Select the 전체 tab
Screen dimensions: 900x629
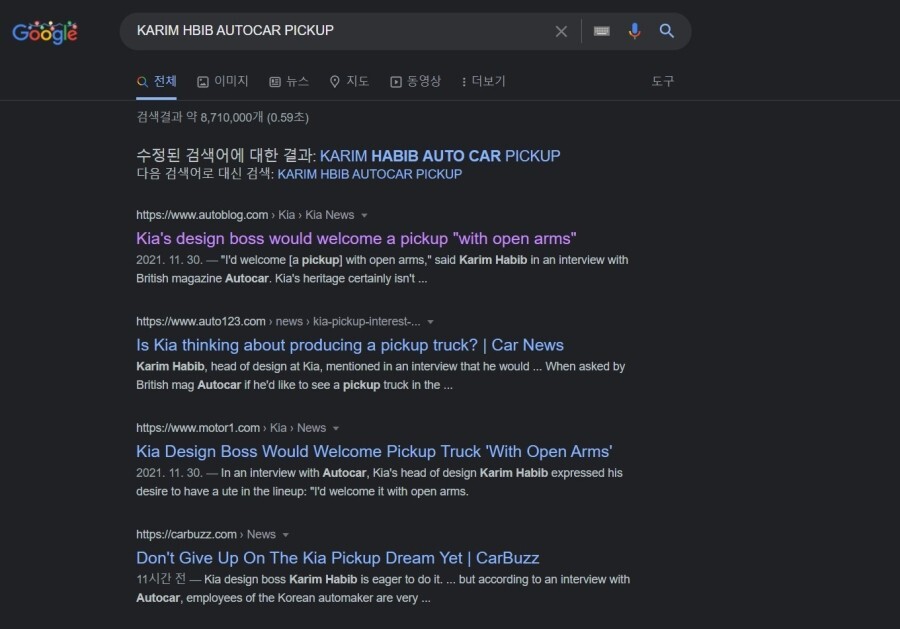[x=157, y=81]
